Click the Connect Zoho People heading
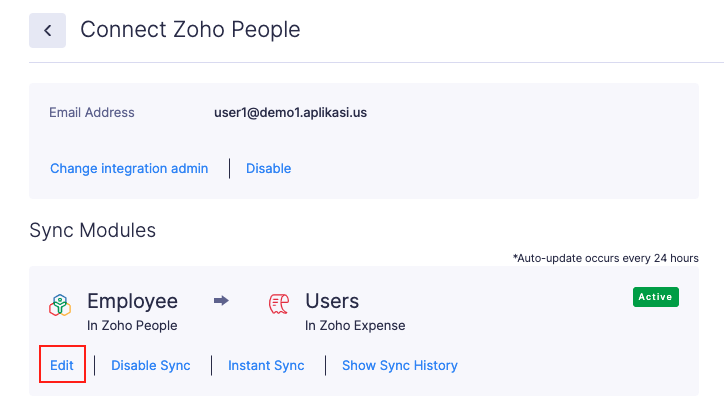The width and height of the screenshot is (724, 406). tap(190, 30)
